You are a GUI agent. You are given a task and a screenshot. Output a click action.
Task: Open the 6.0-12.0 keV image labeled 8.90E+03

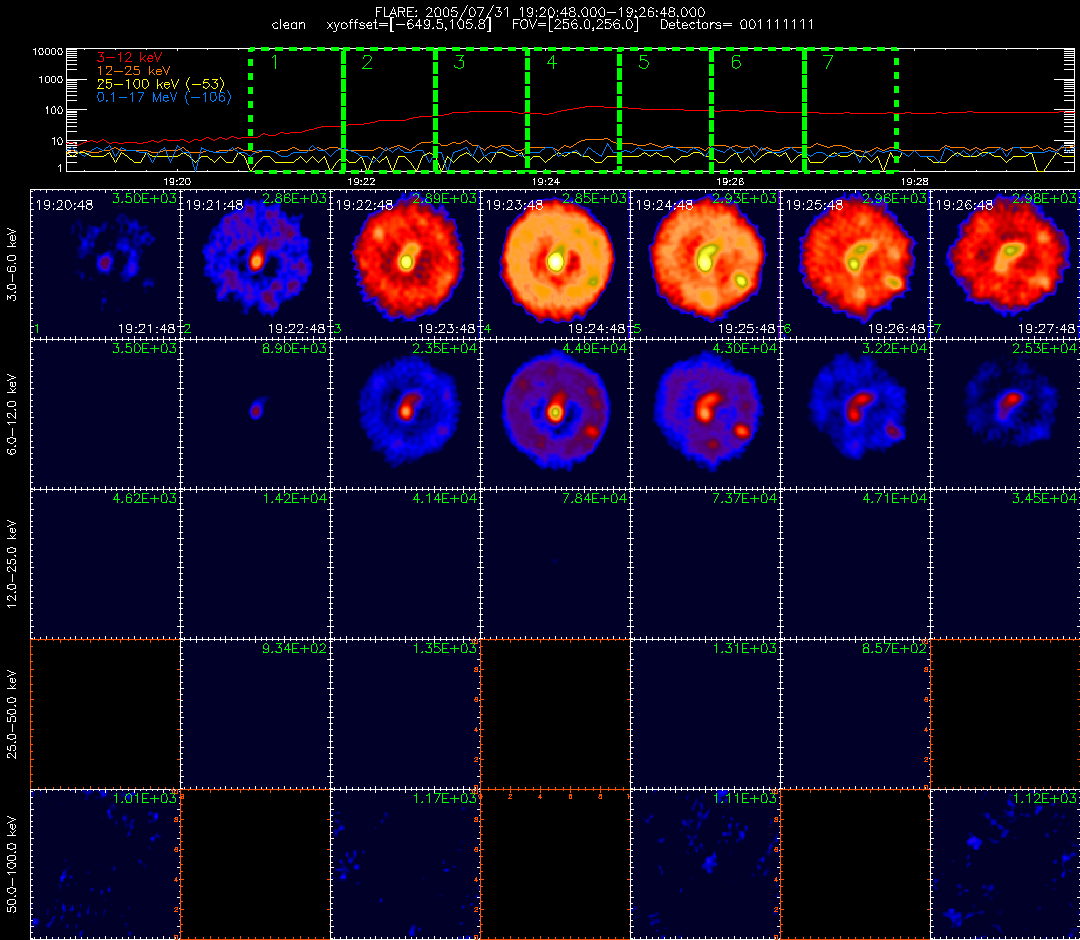pyautogui.click(x=256, y=415)
